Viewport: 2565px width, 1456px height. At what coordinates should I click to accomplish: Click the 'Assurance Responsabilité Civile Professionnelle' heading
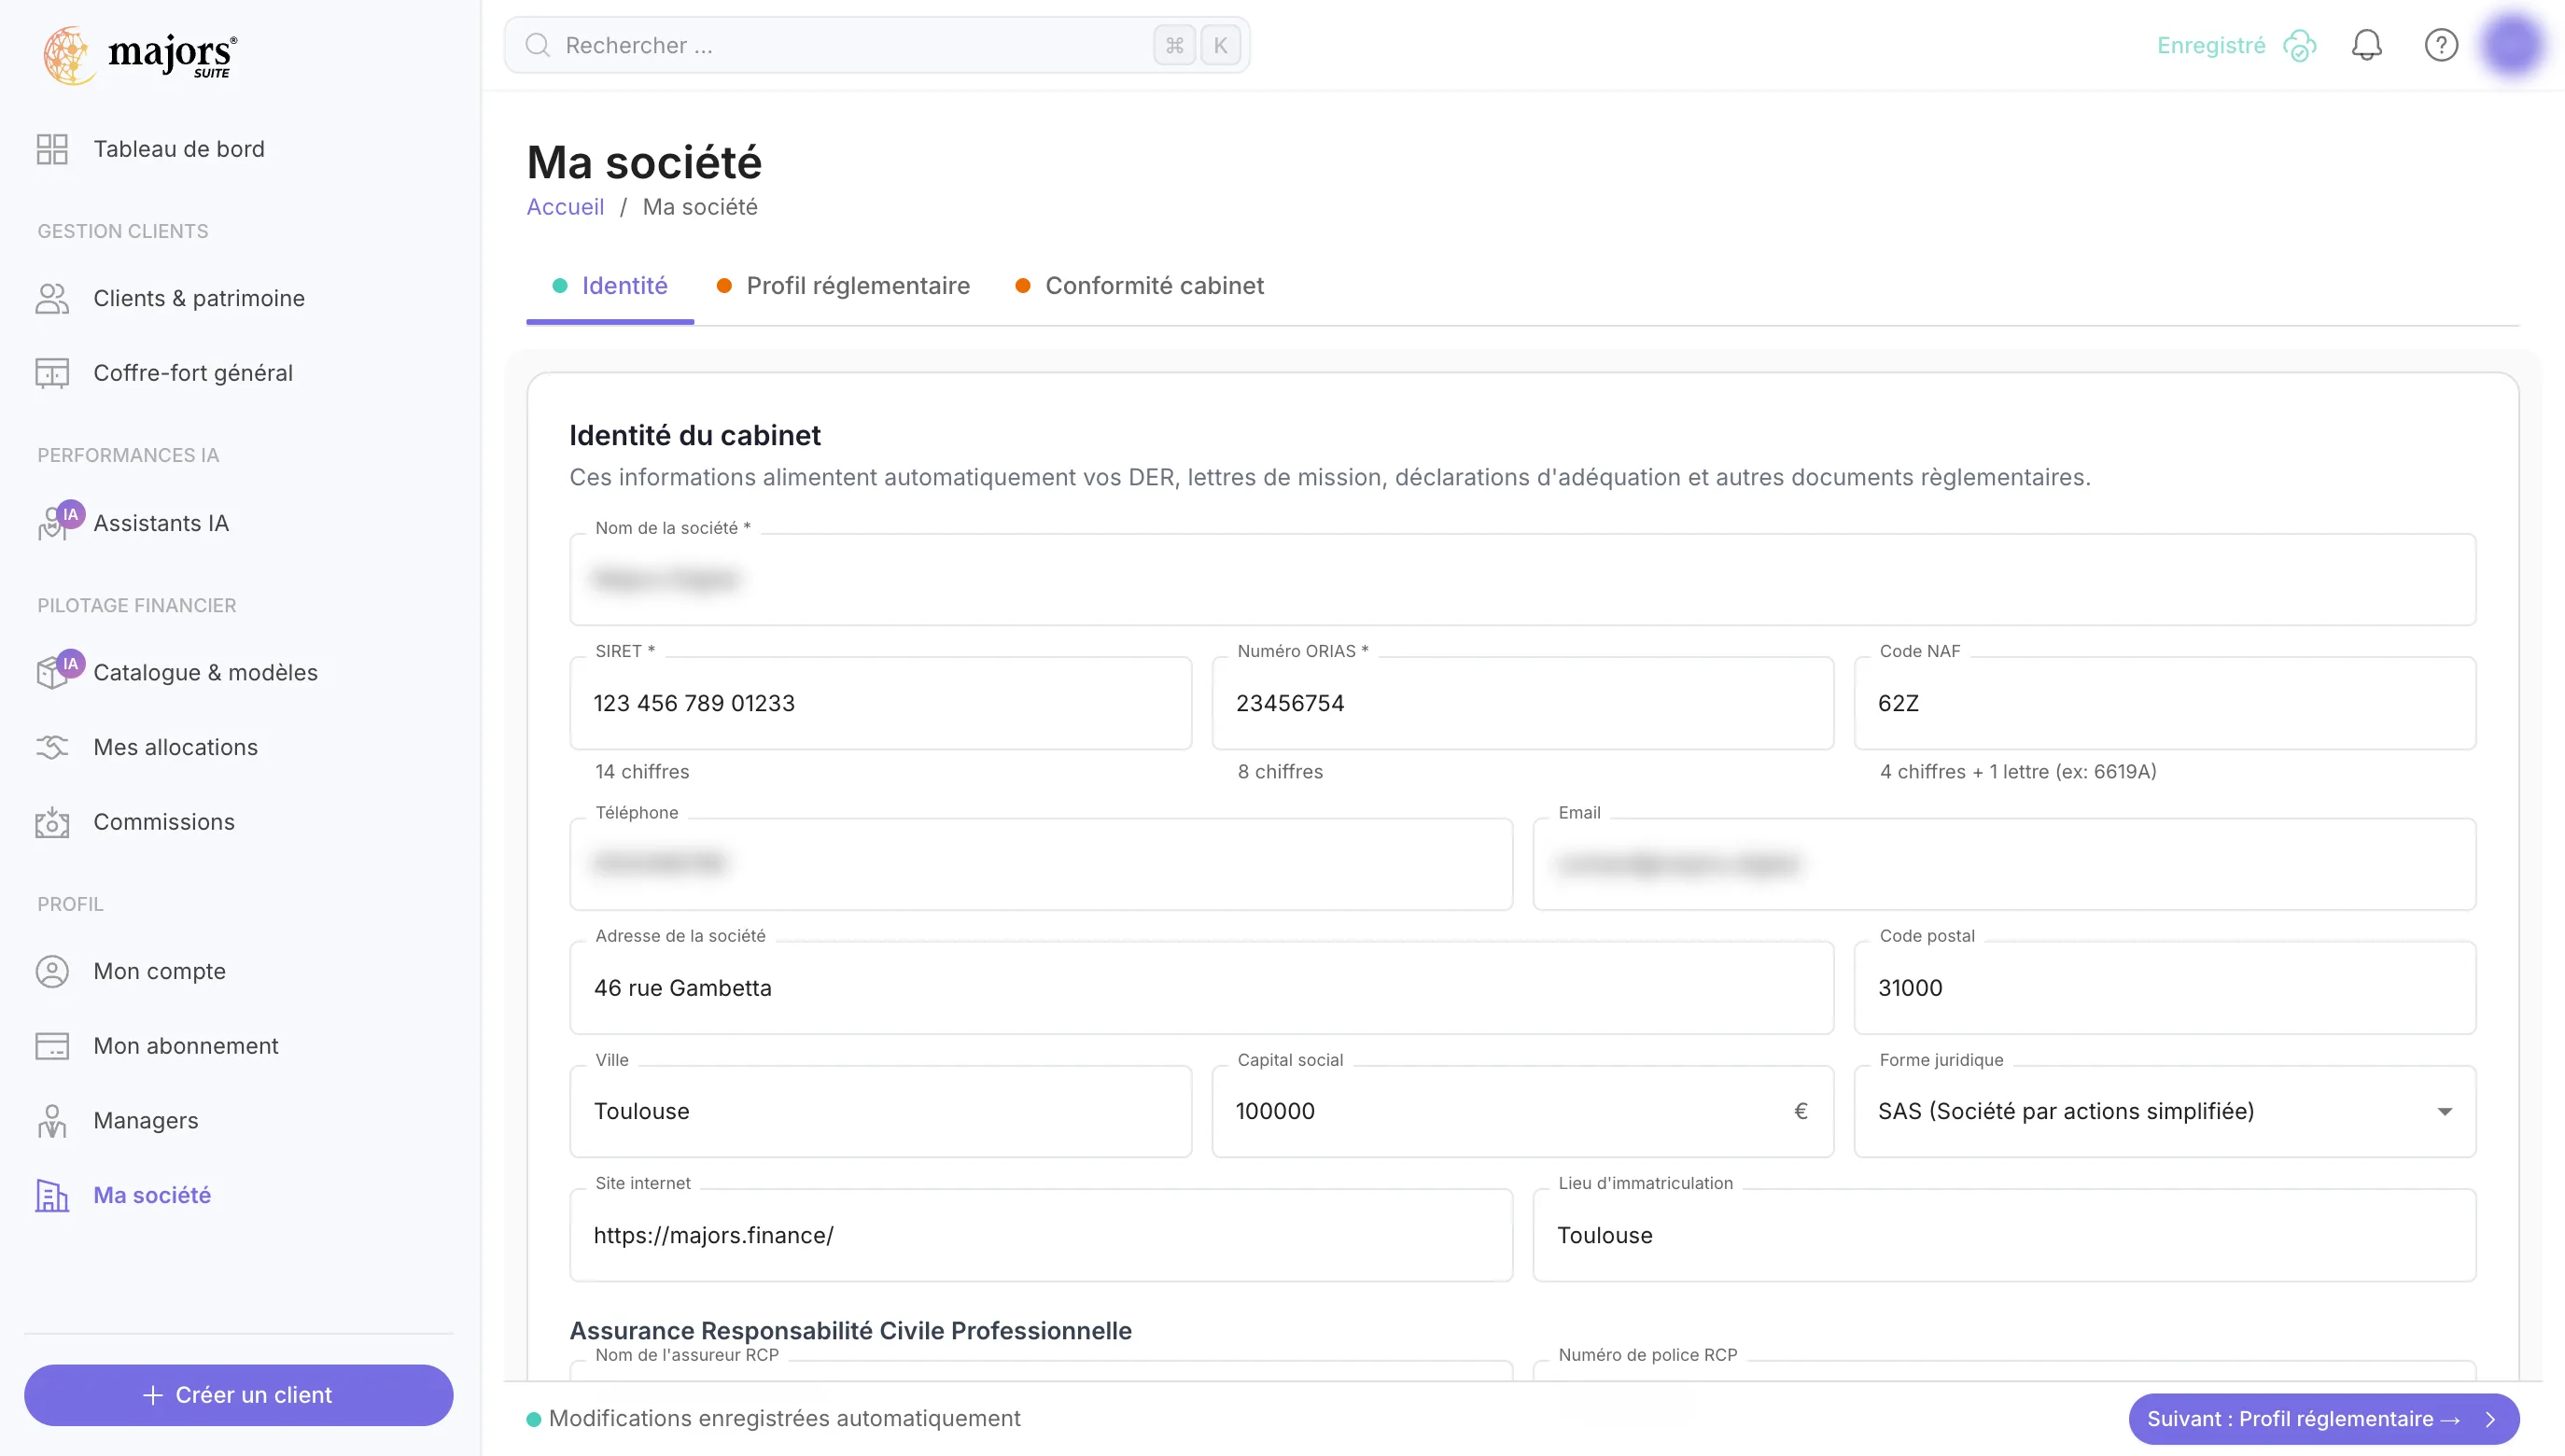[850, 1331]
